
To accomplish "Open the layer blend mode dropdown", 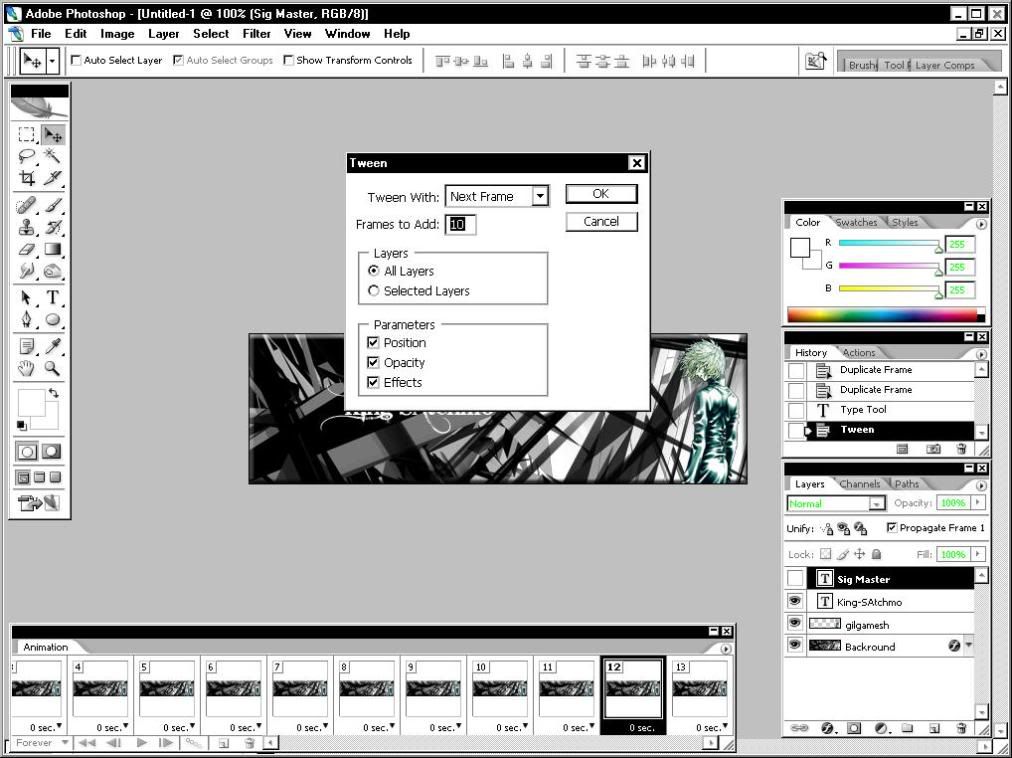I will 876,503.
